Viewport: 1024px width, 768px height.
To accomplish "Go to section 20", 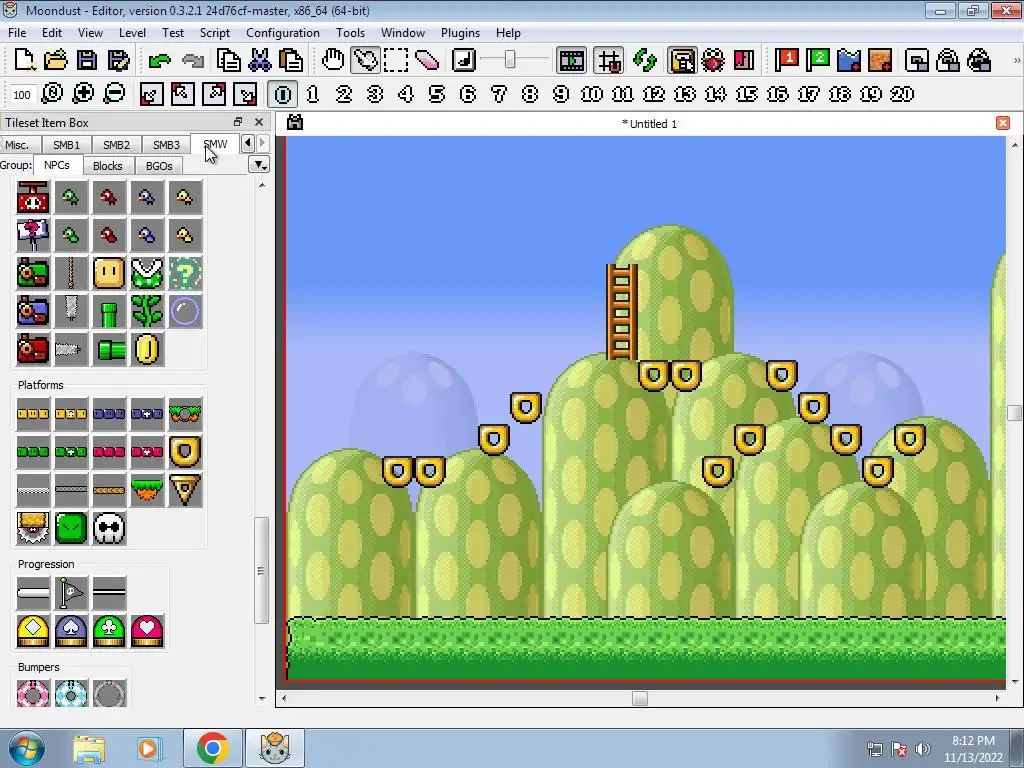I will point(902,94).
